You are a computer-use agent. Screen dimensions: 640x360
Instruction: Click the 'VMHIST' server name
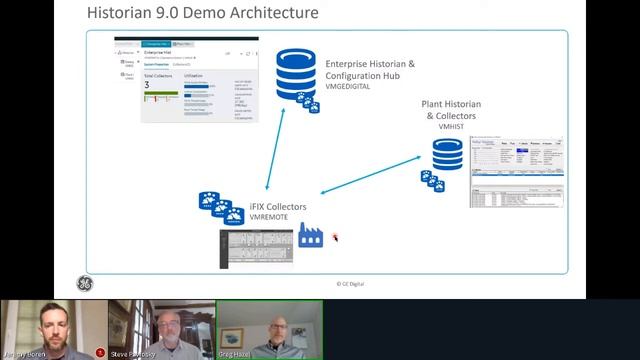pyautogui.click(x=451, y=127)
